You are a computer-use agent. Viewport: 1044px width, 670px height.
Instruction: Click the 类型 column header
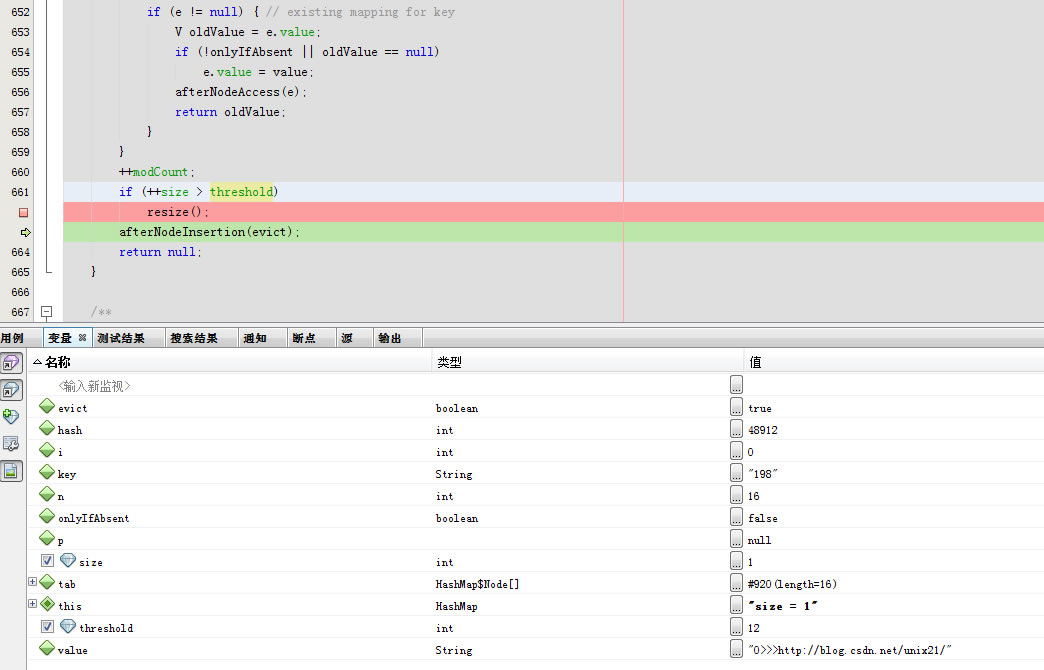(587, 362)
